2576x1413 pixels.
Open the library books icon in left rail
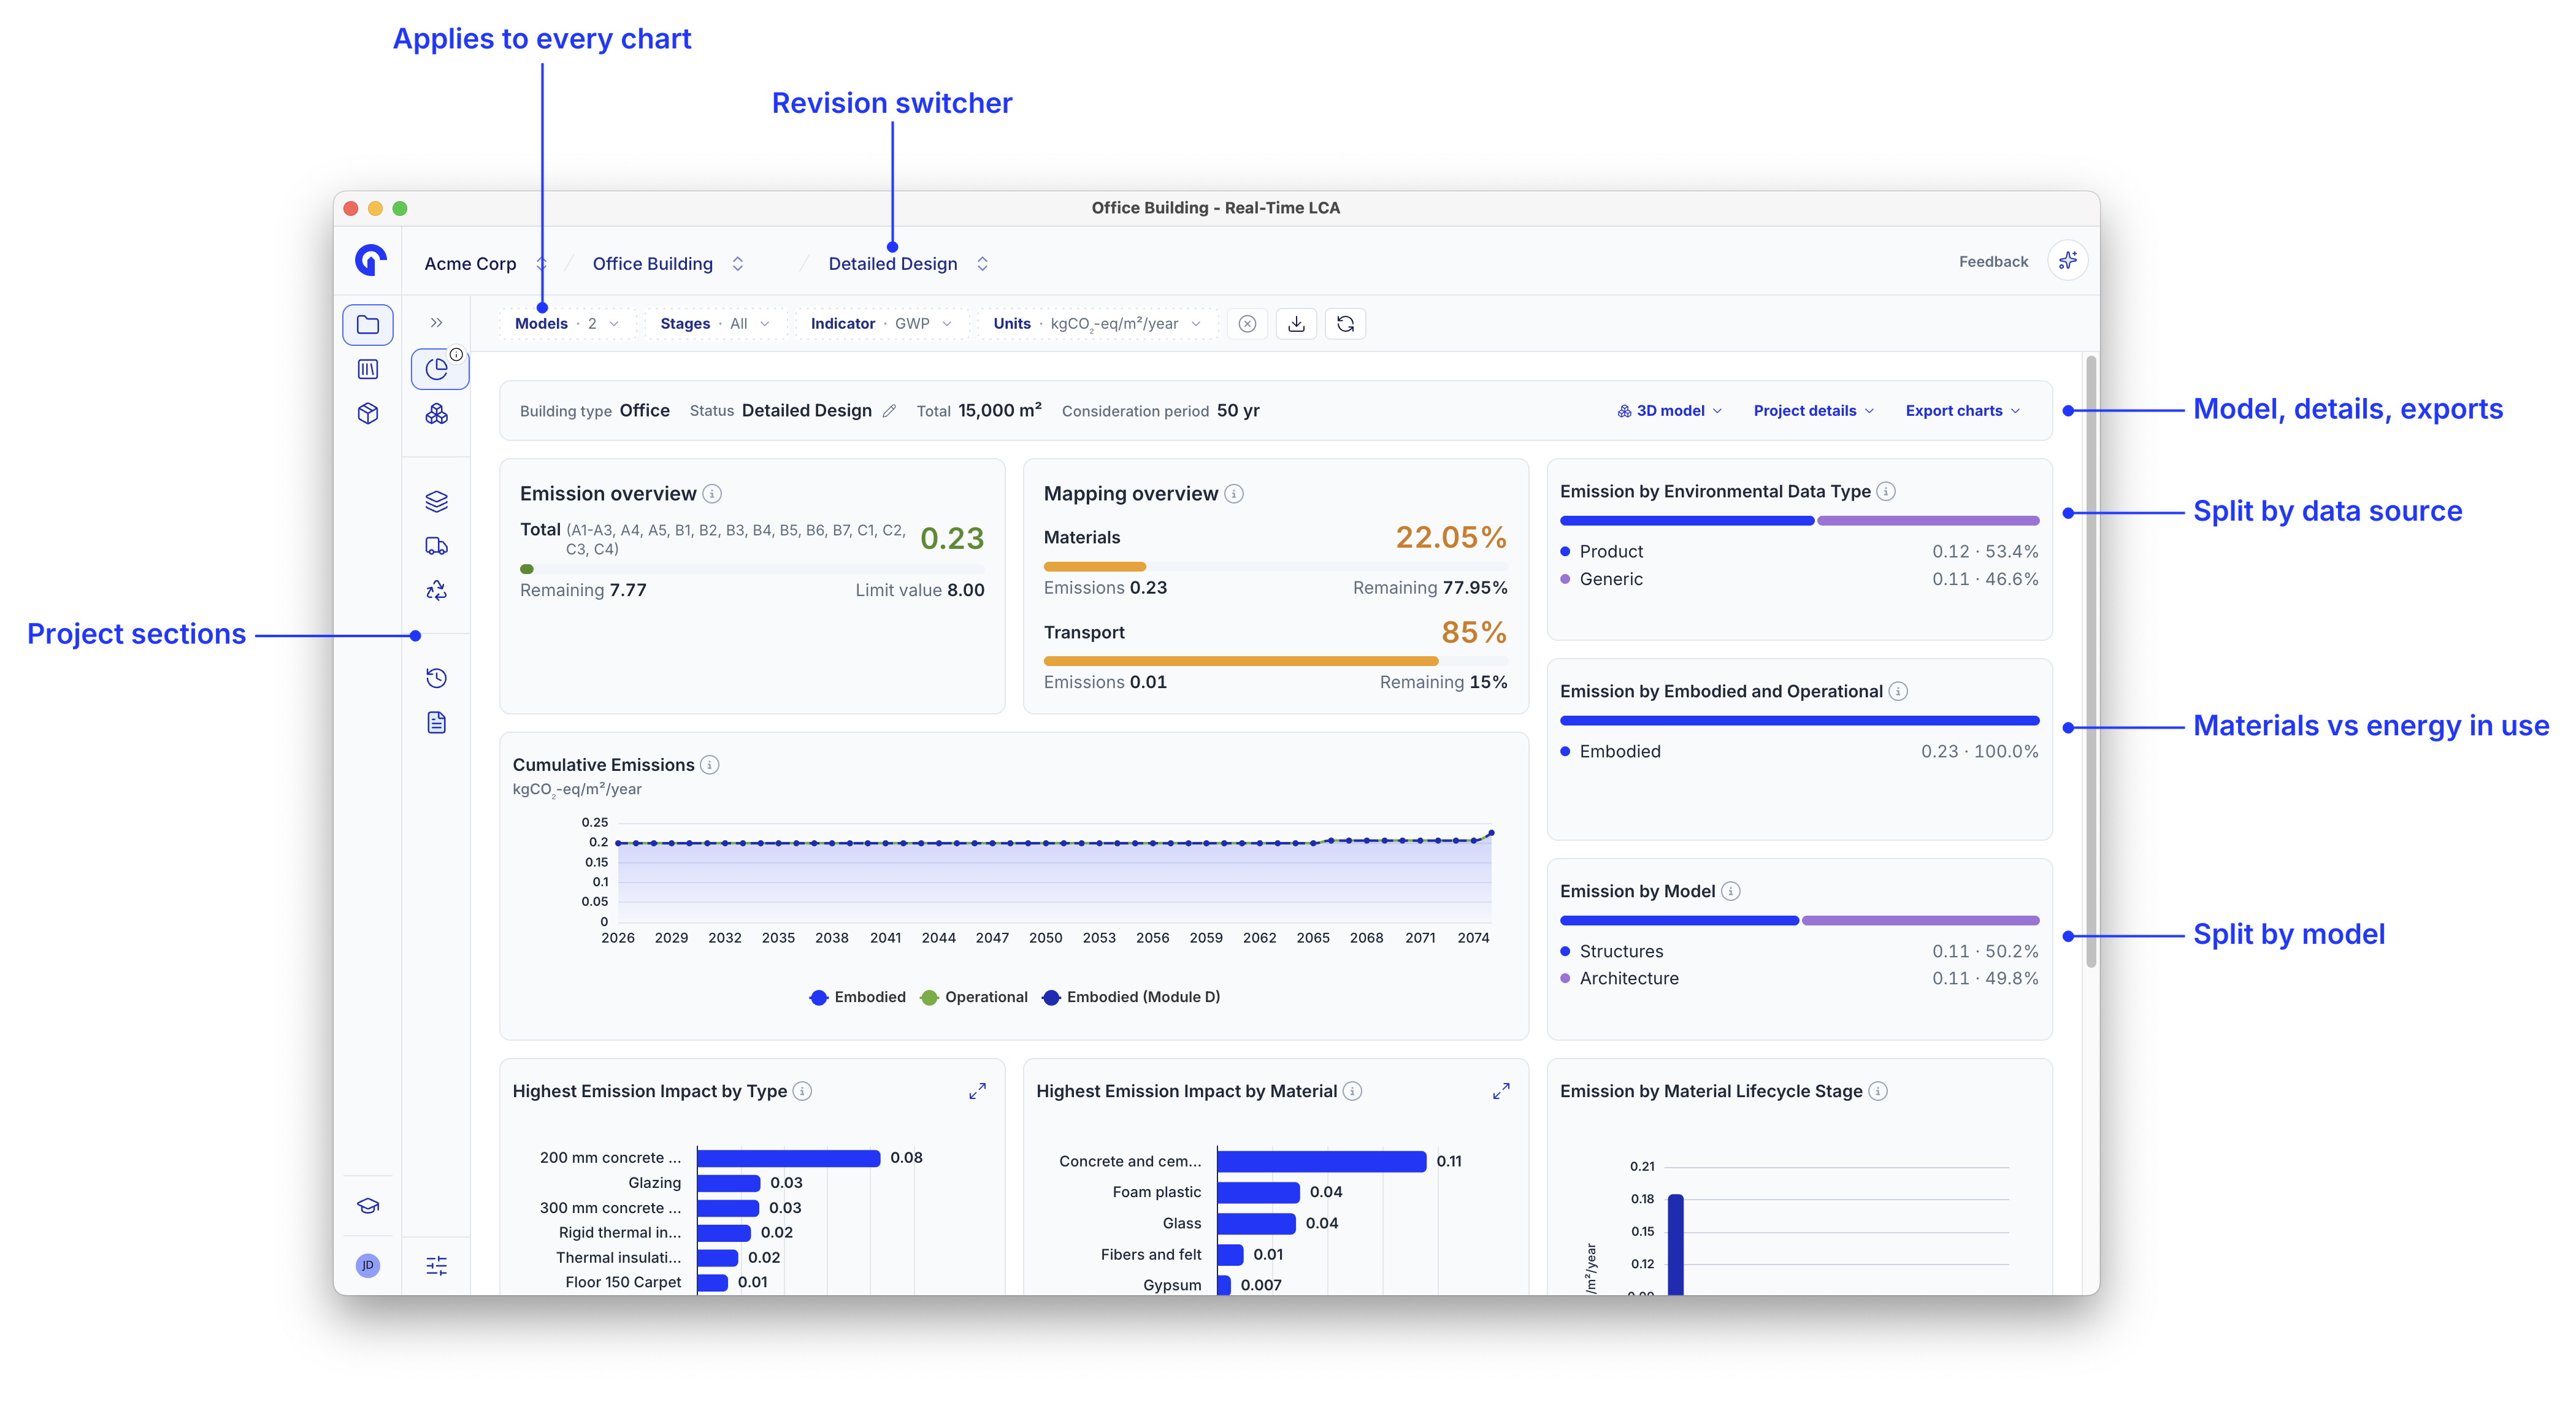(368, 369)
